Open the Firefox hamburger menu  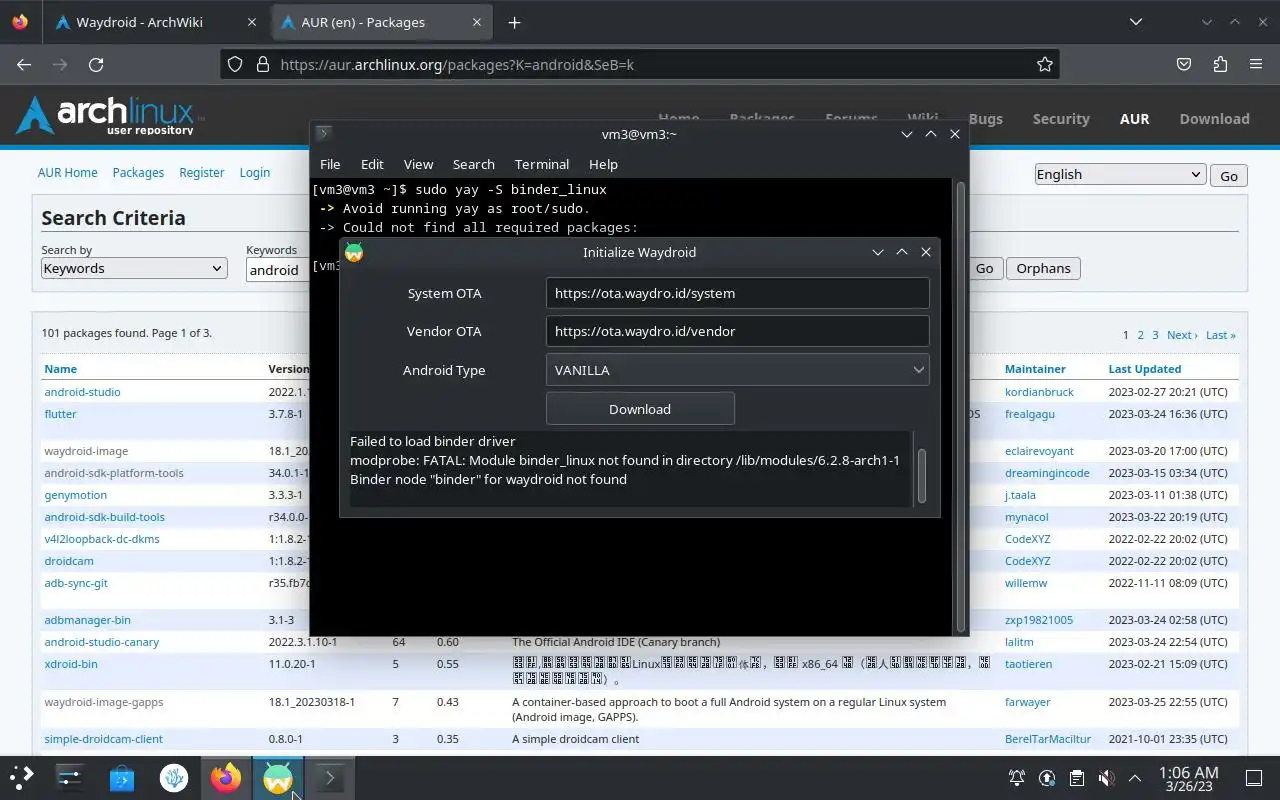(x=1256, y=64)
